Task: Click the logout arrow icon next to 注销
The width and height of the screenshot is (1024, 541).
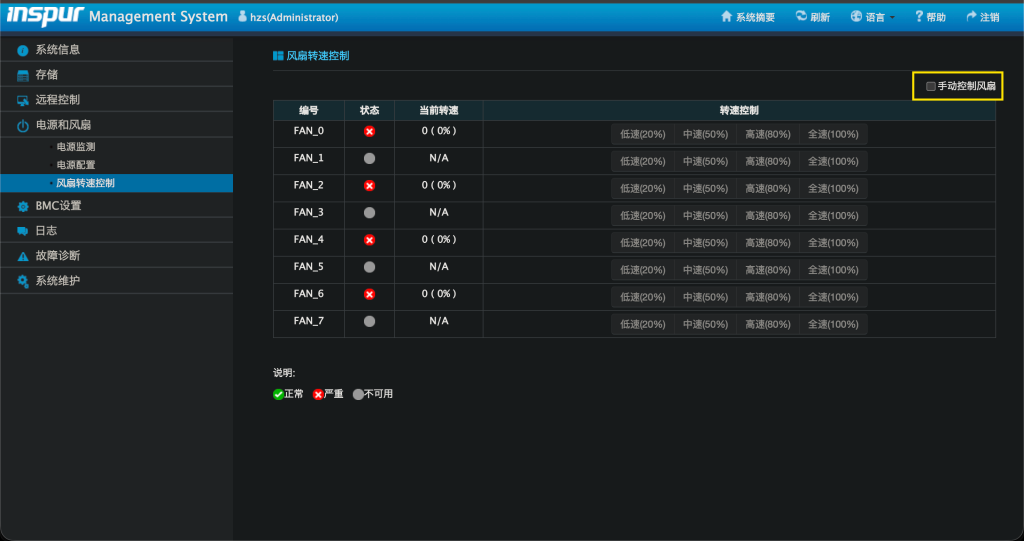Action: [x=971, y=16]
